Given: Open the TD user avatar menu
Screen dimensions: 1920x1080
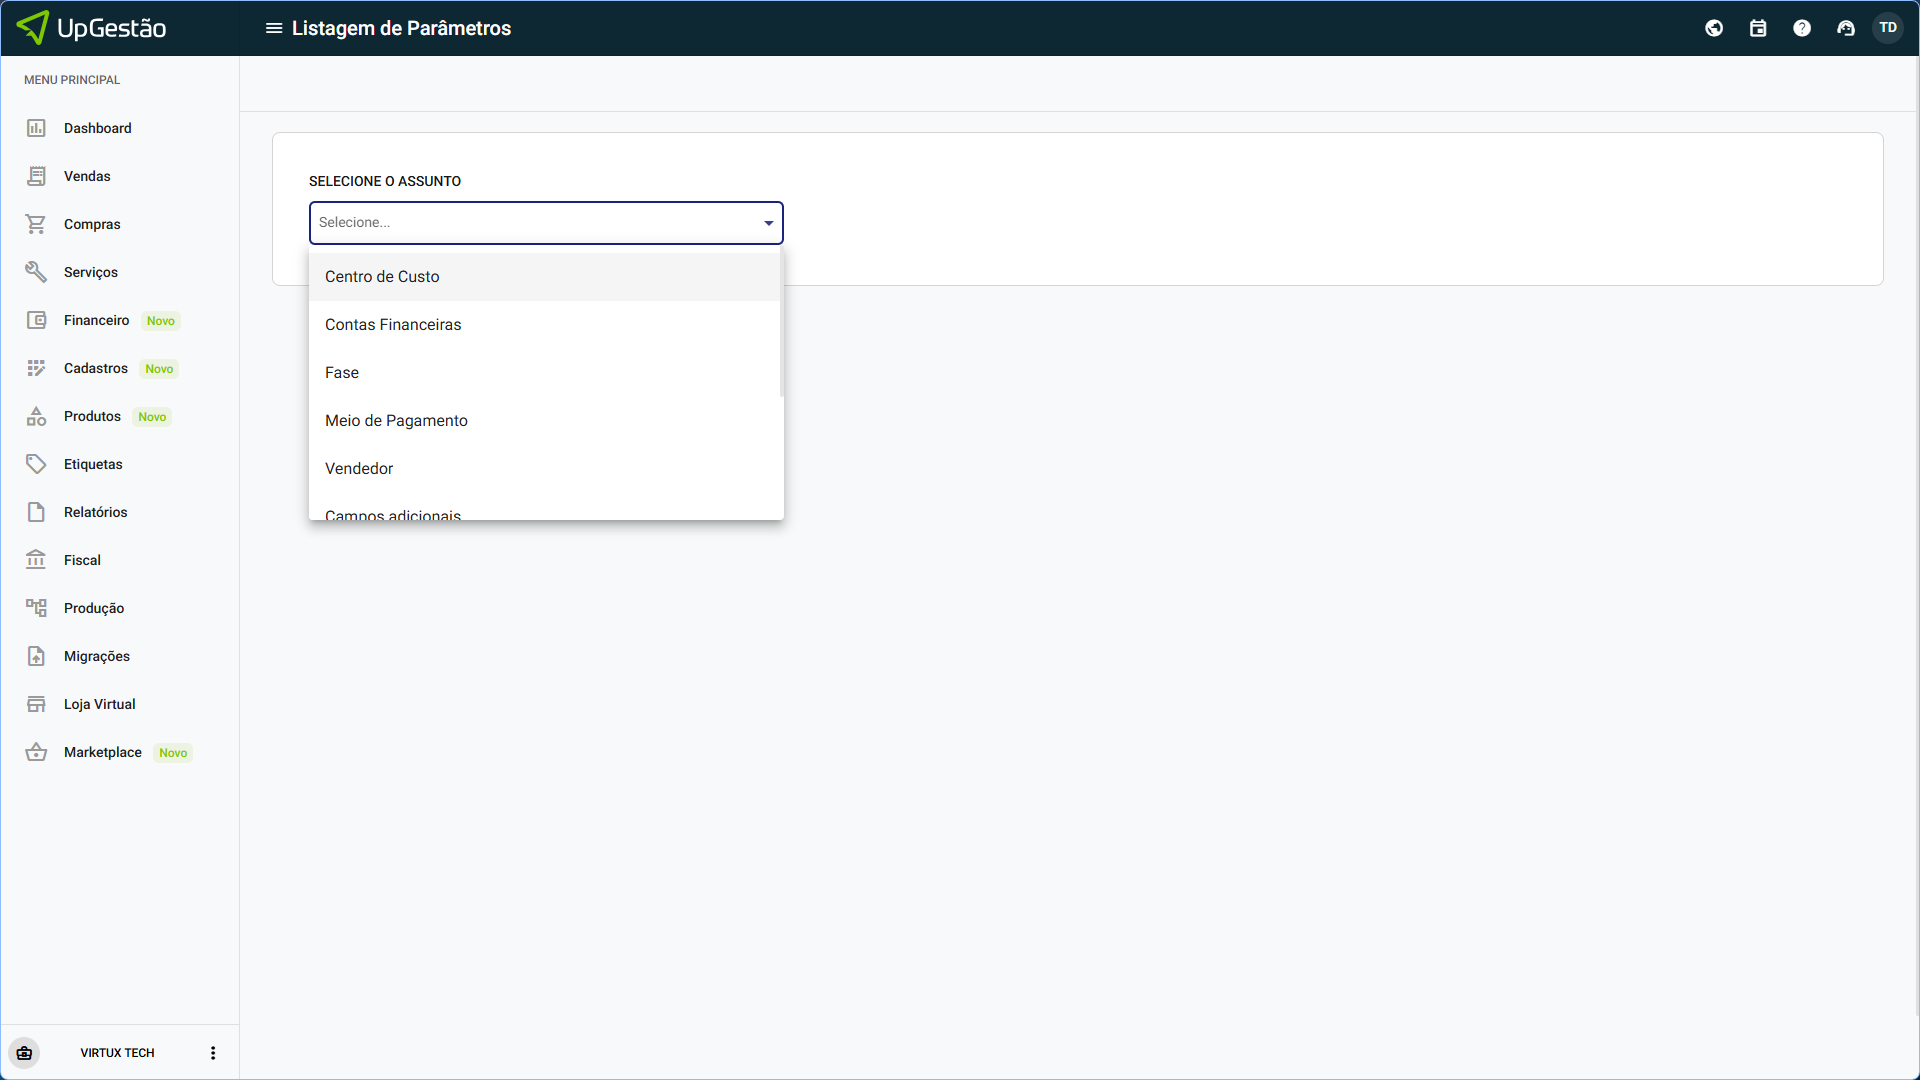Looking at the screenshot, I should pyautogui.click(x=1888, y=28).
